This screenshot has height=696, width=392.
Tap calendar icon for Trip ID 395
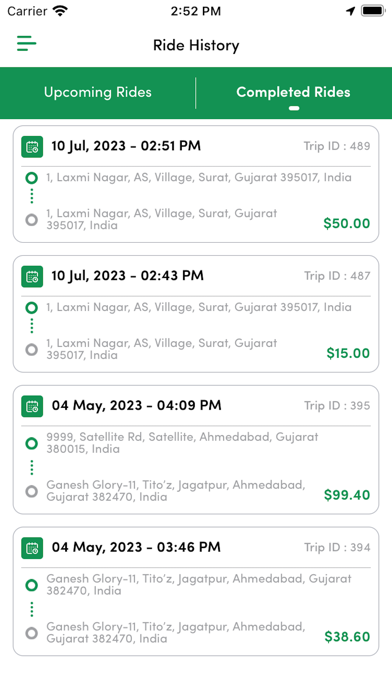[32, 406]
